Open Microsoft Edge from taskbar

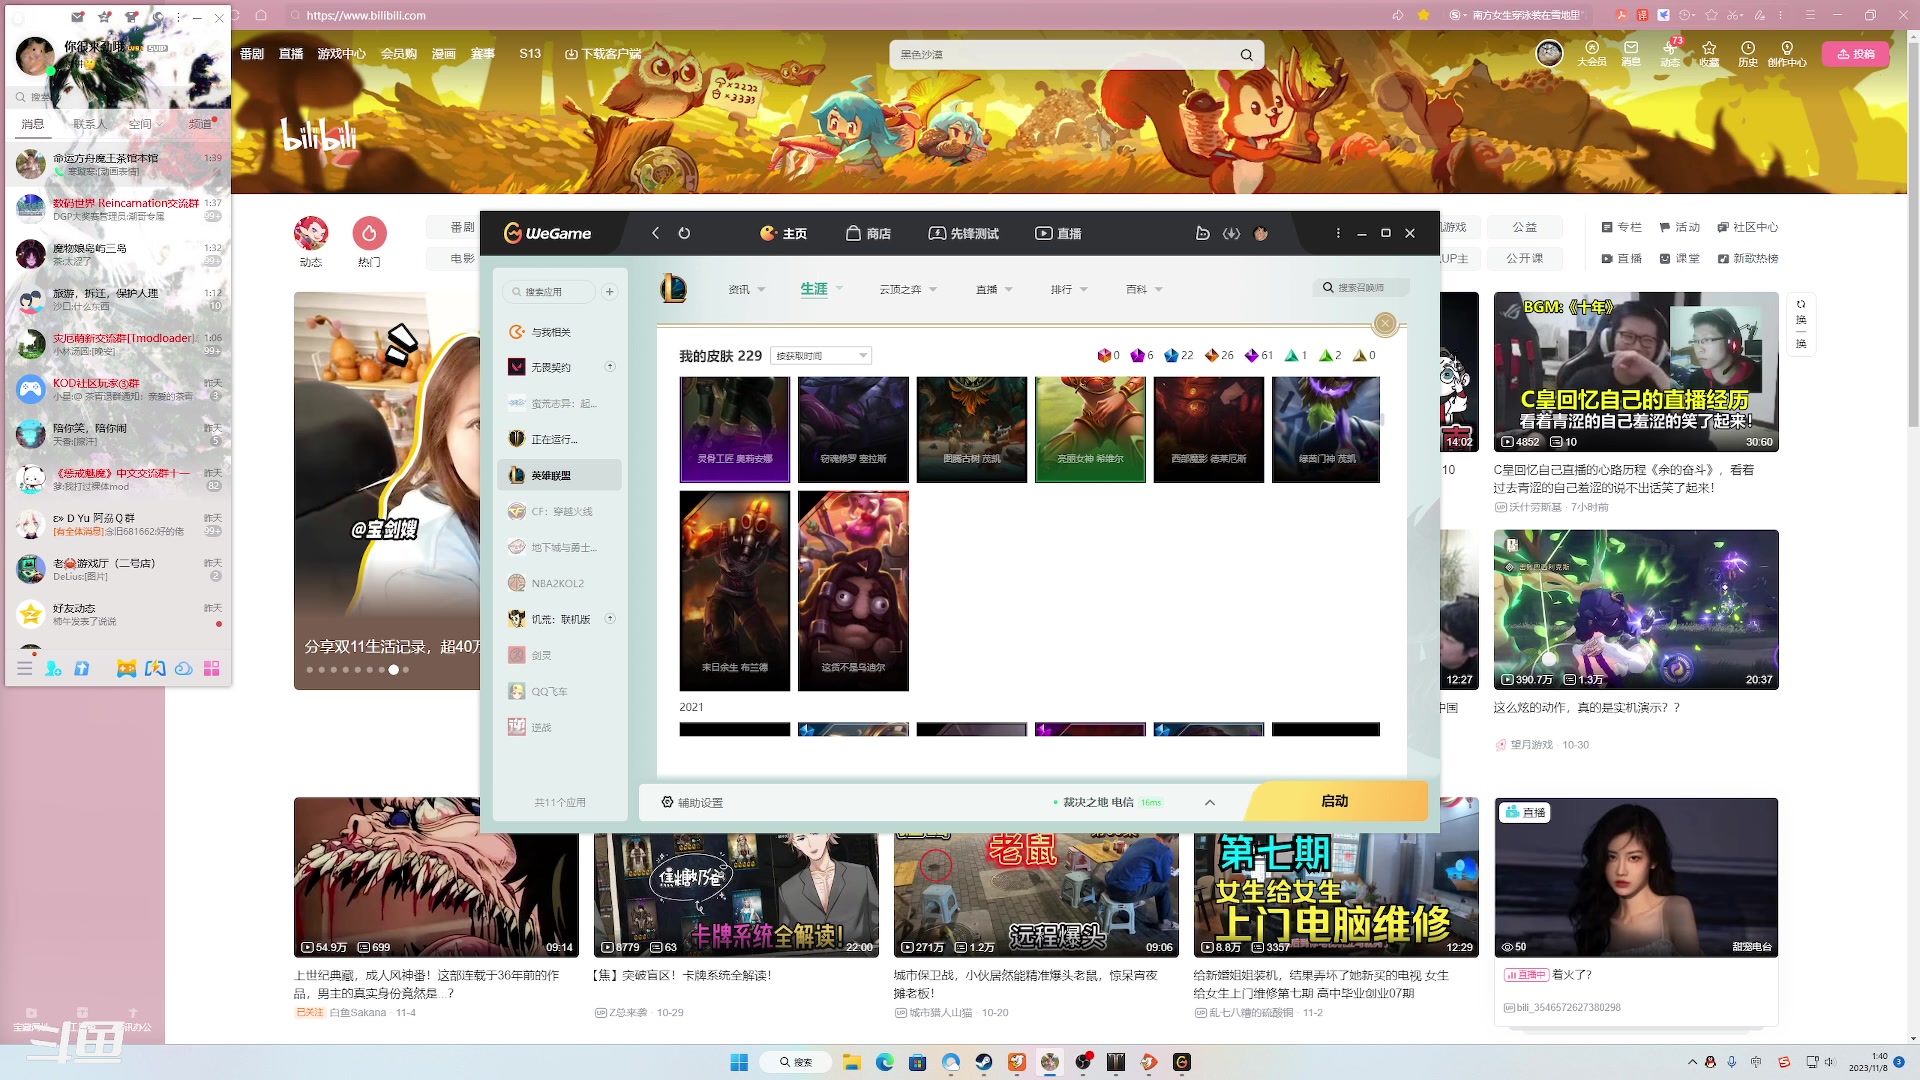(x=885, y=1062)
